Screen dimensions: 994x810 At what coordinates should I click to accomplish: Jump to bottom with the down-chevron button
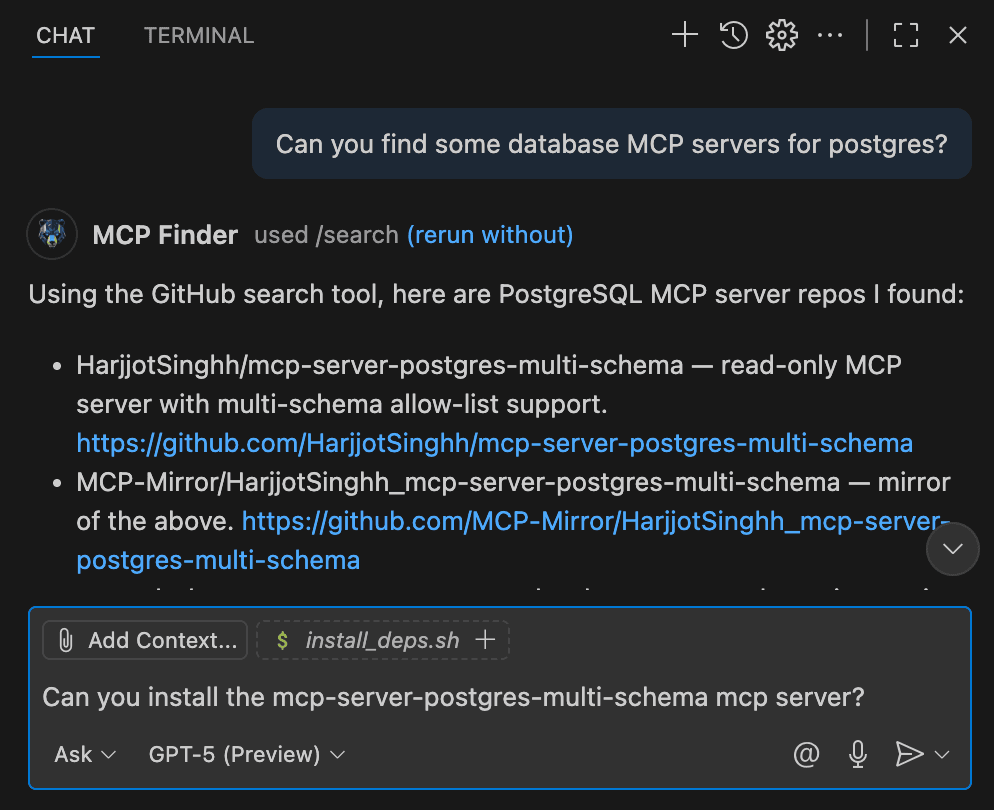(952, 549)
